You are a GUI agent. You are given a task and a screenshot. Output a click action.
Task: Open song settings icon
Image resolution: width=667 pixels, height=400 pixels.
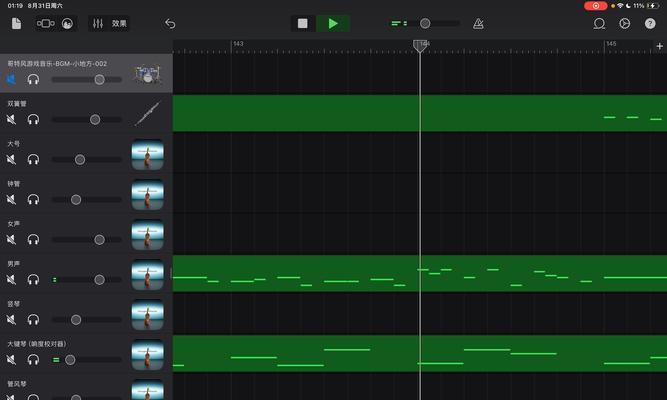click(624, 23)
